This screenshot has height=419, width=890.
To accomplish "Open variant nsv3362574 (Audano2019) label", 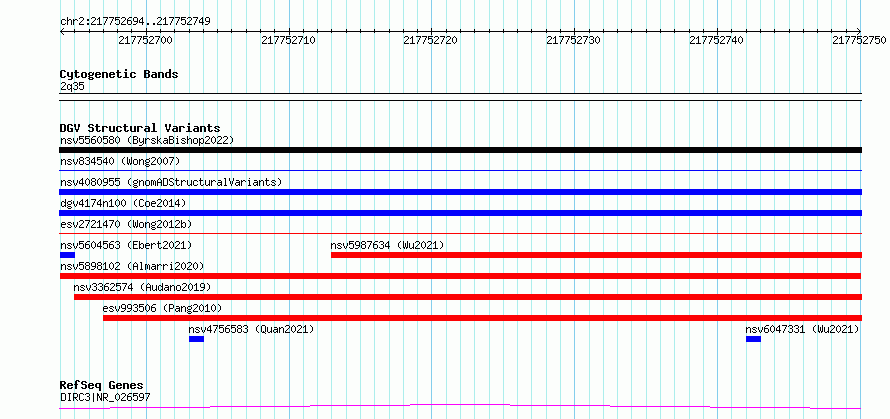I will 142,287.
